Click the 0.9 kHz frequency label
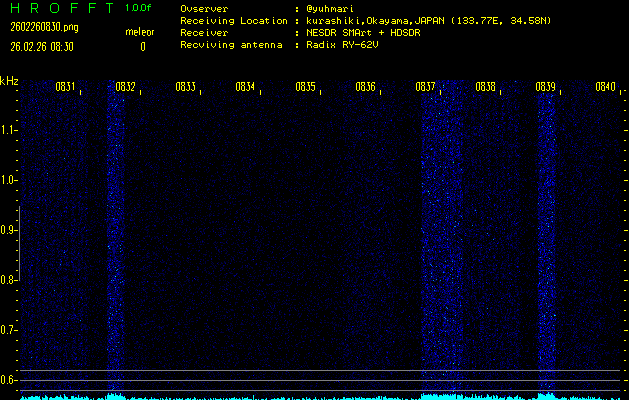This screenshot has width=629, height=400. [8, 230]
